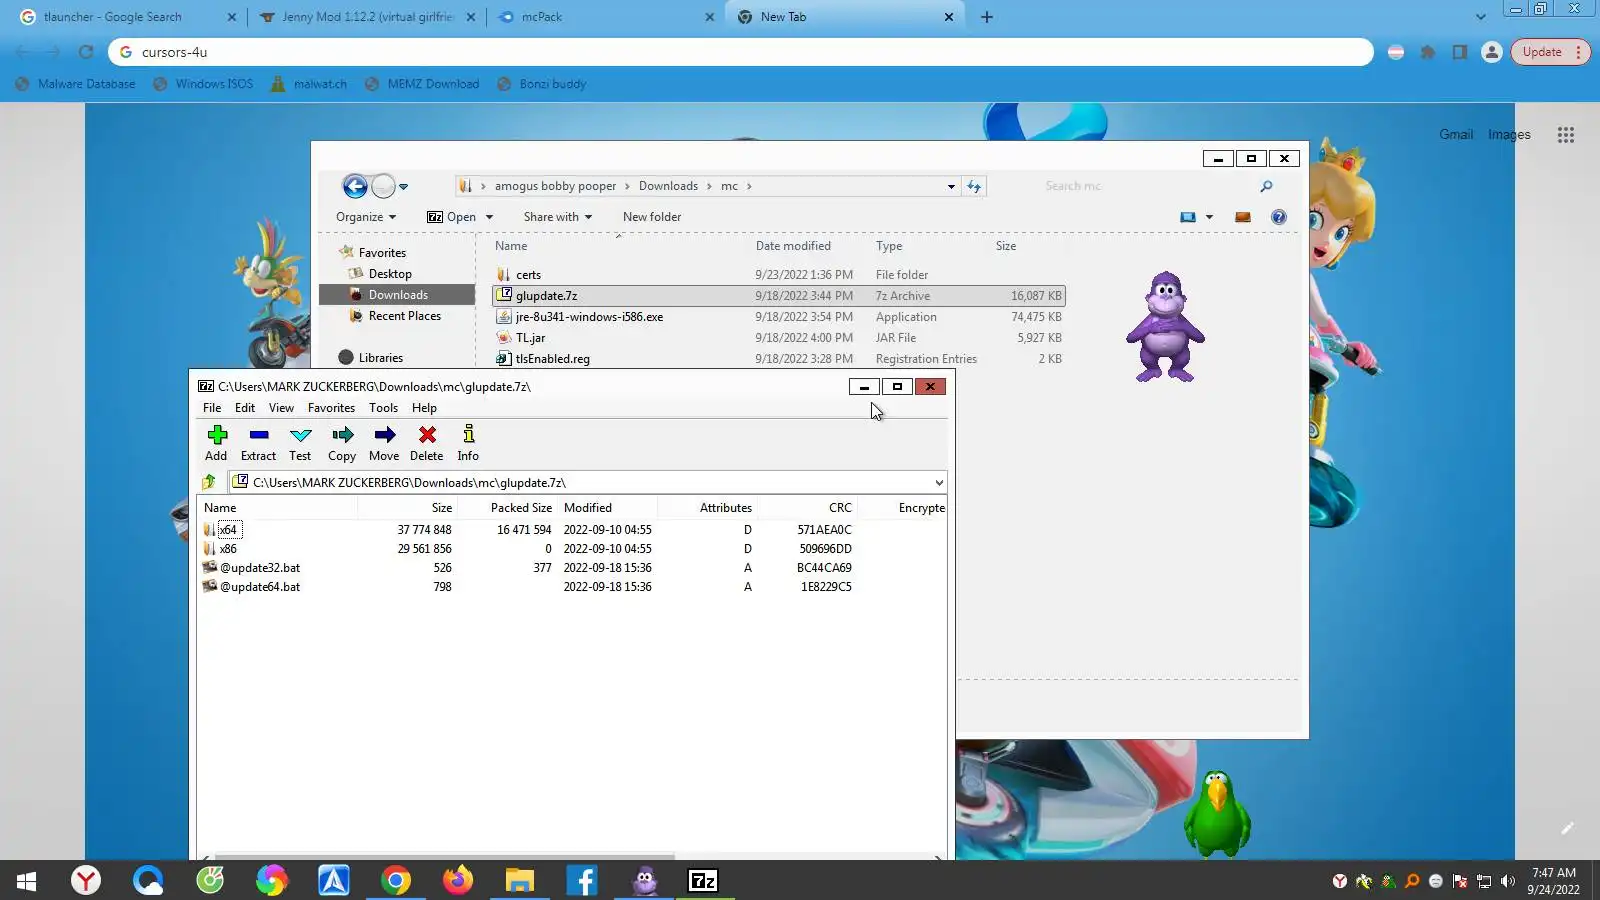Viewport: 1600px width, 900px height.
Task: Expand the 7-Zip path history dropdown
Action: click(x=939, y=483)
